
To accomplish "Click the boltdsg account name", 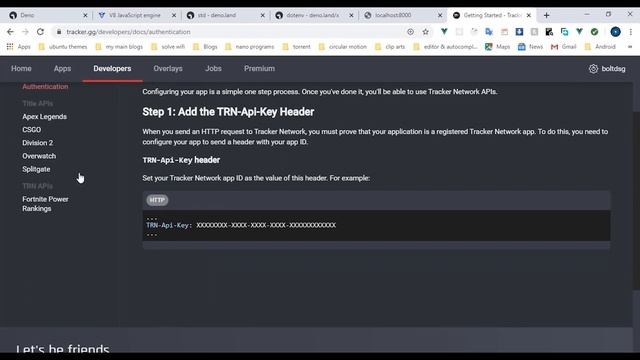I will [613, 69].
